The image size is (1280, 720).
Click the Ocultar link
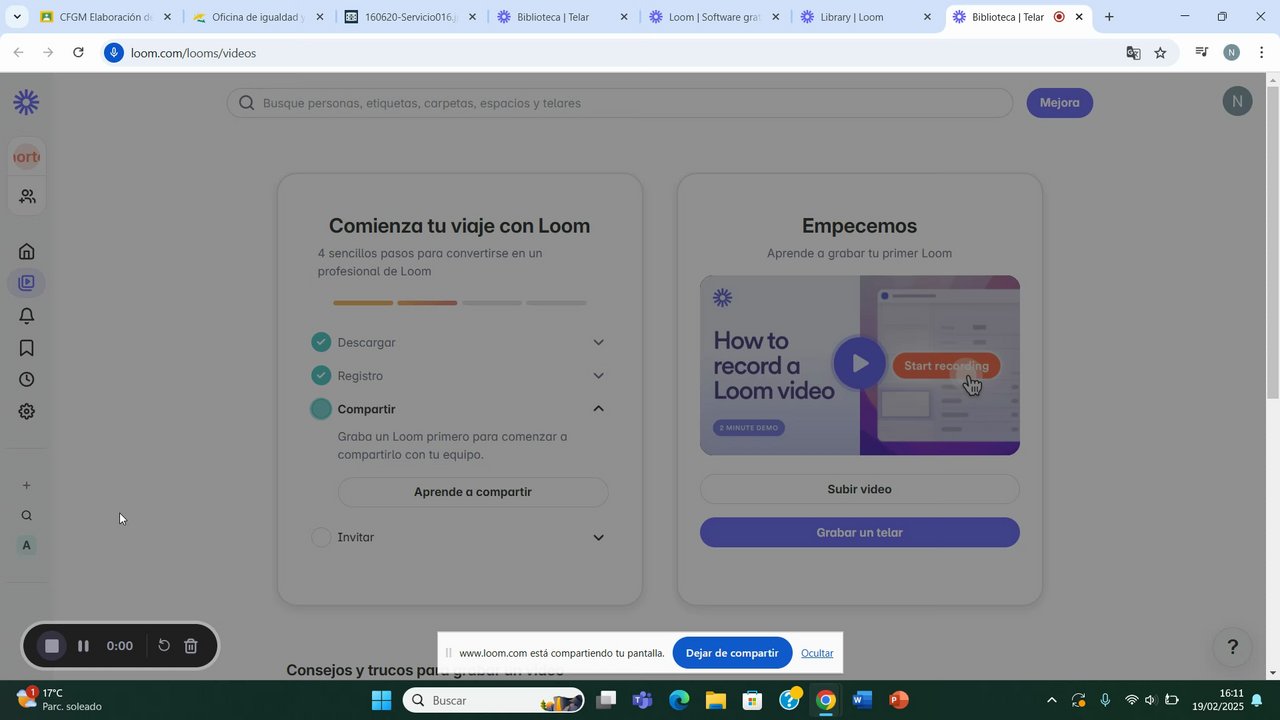817,653
